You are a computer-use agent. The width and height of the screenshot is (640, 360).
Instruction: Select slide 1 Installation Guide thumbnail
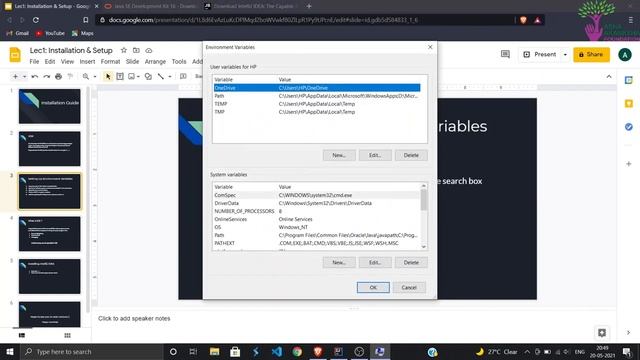click(x=49, y=106)
